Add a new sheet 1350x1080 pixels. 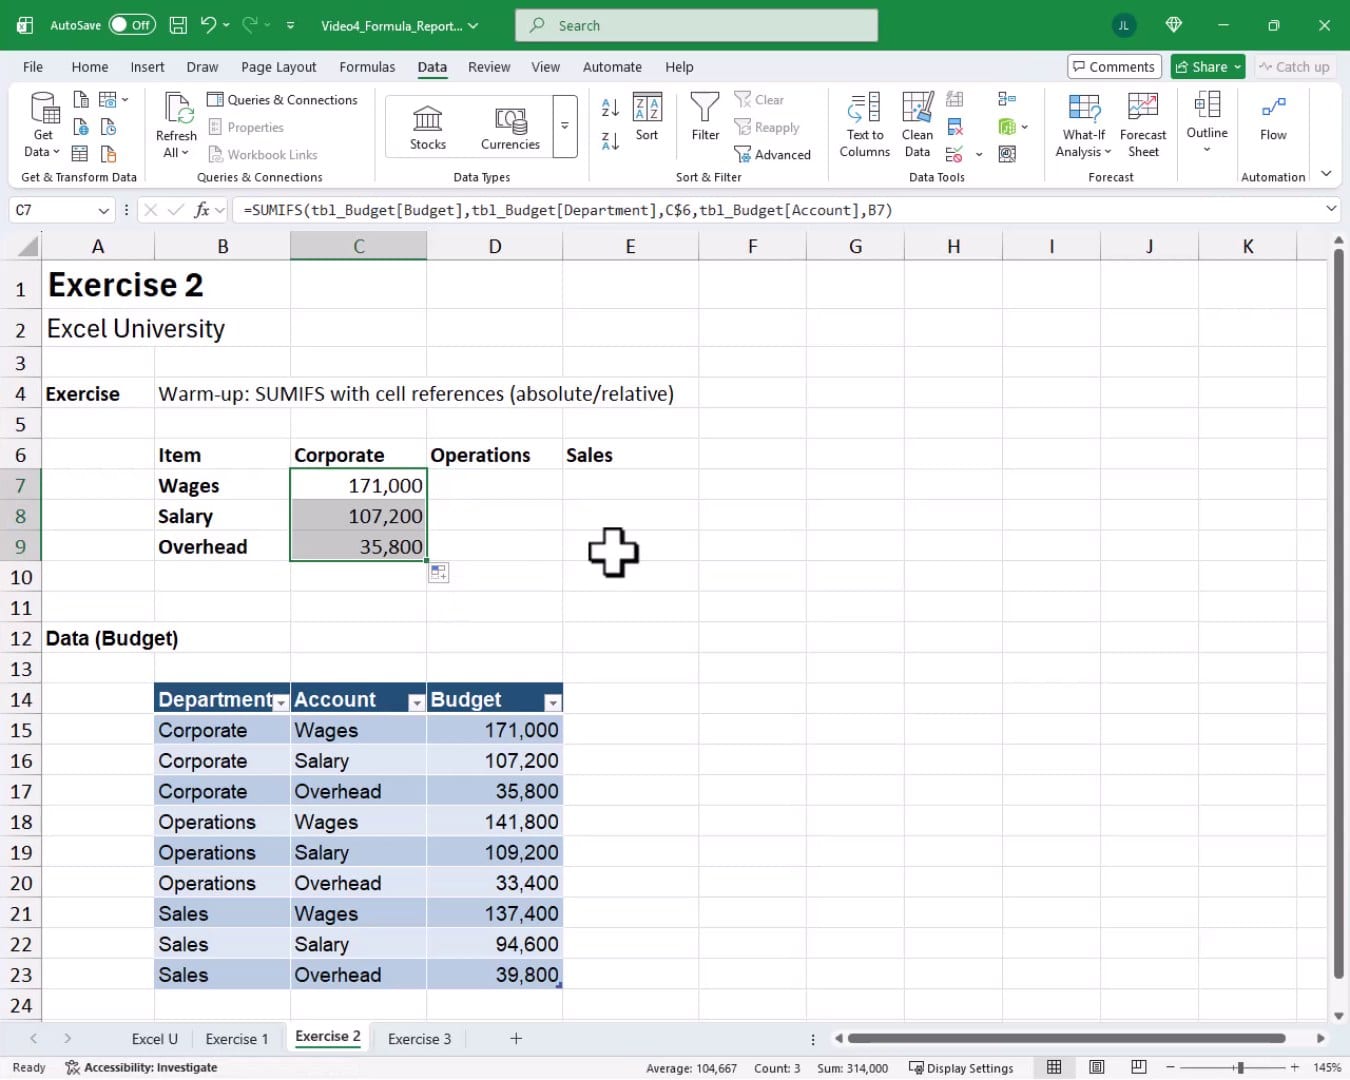[516, 1039]
